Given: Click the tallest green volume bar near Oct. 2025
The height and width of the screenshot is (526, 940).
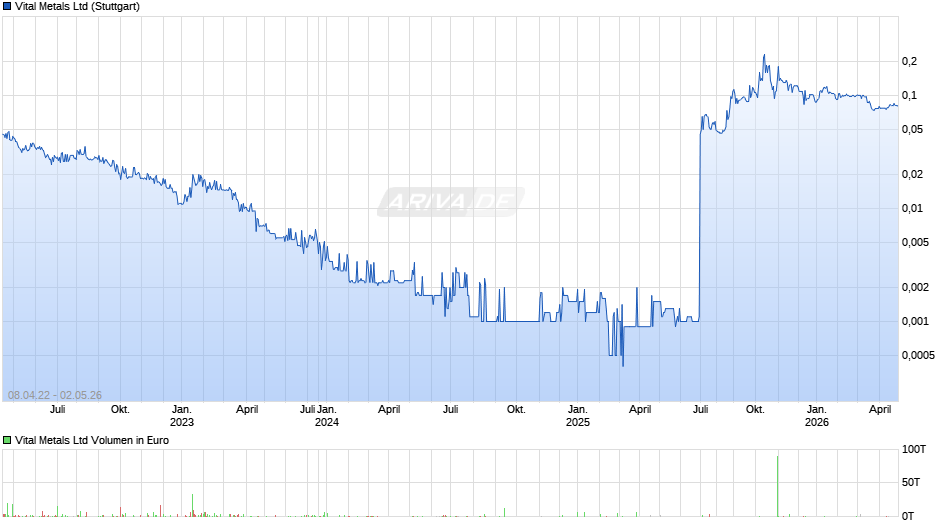Looking at the screenshot, I should 778,486.
